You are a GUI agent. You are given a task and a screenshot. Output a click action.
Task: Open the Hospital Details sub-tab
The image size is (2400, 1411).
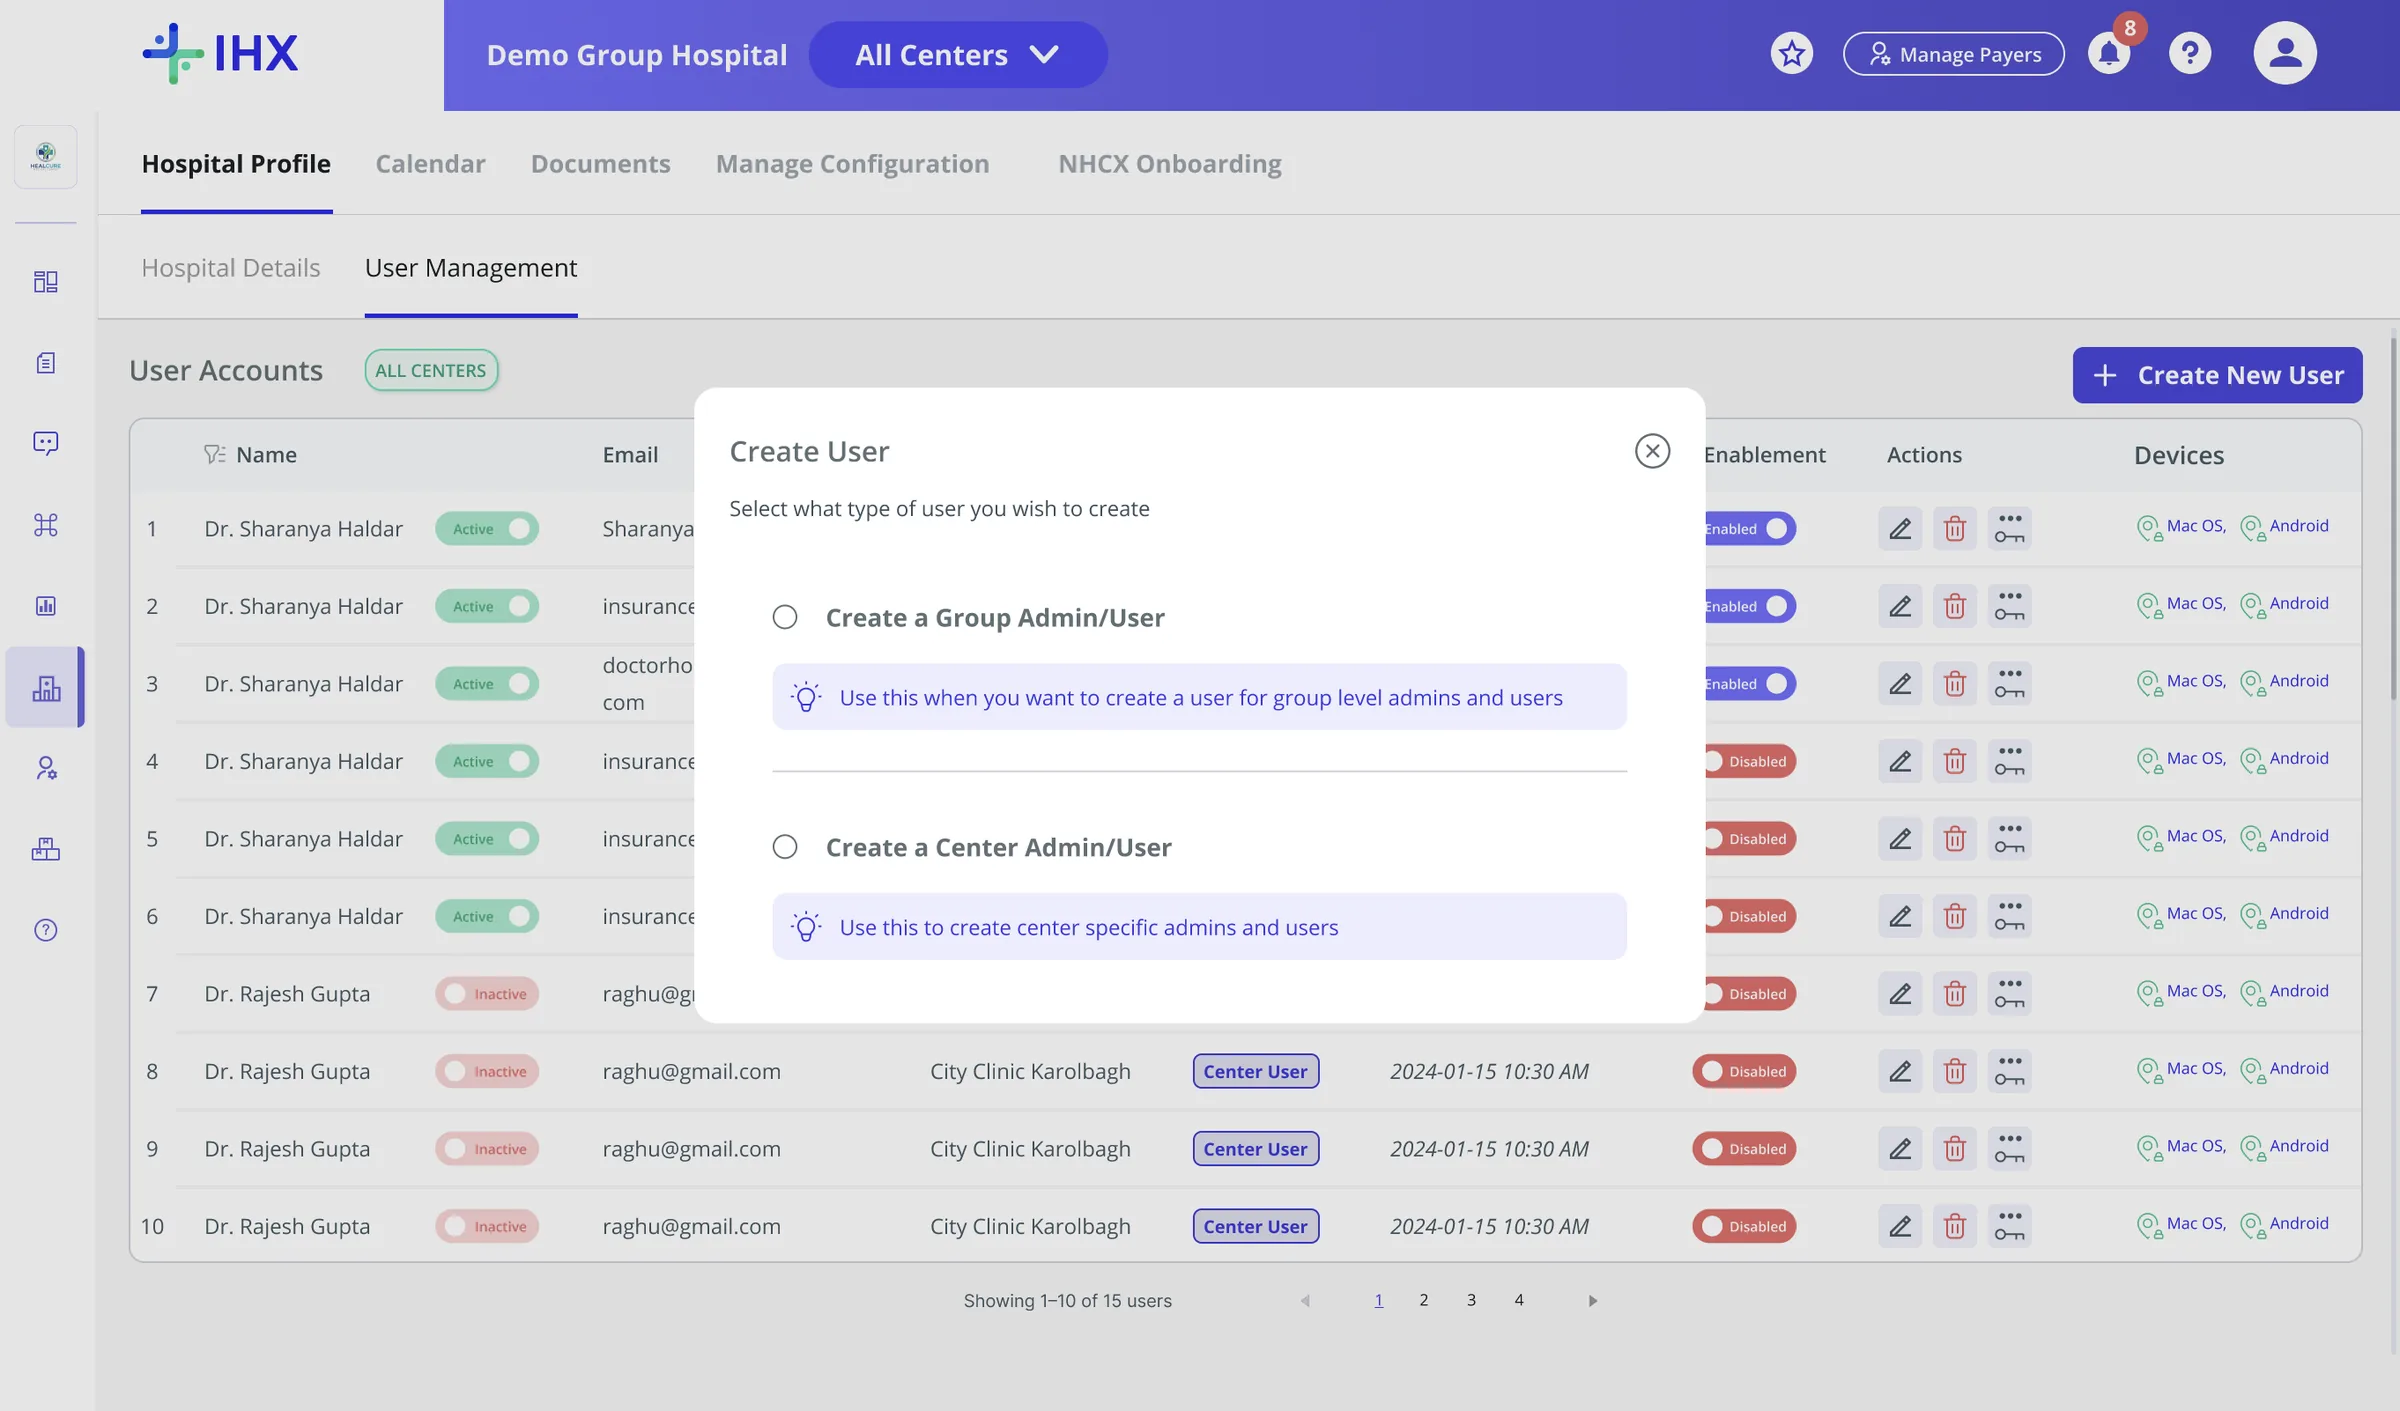pos(231,268)
